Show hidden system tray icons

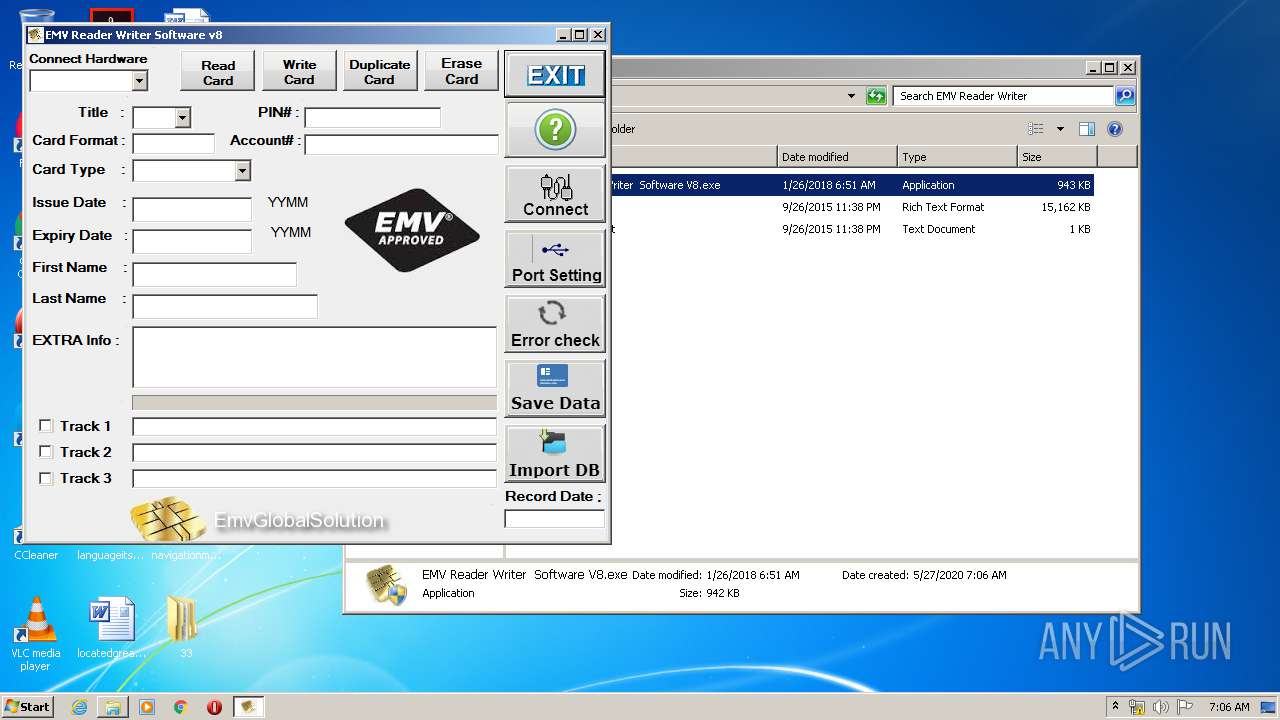click(x=1116, y=707)
